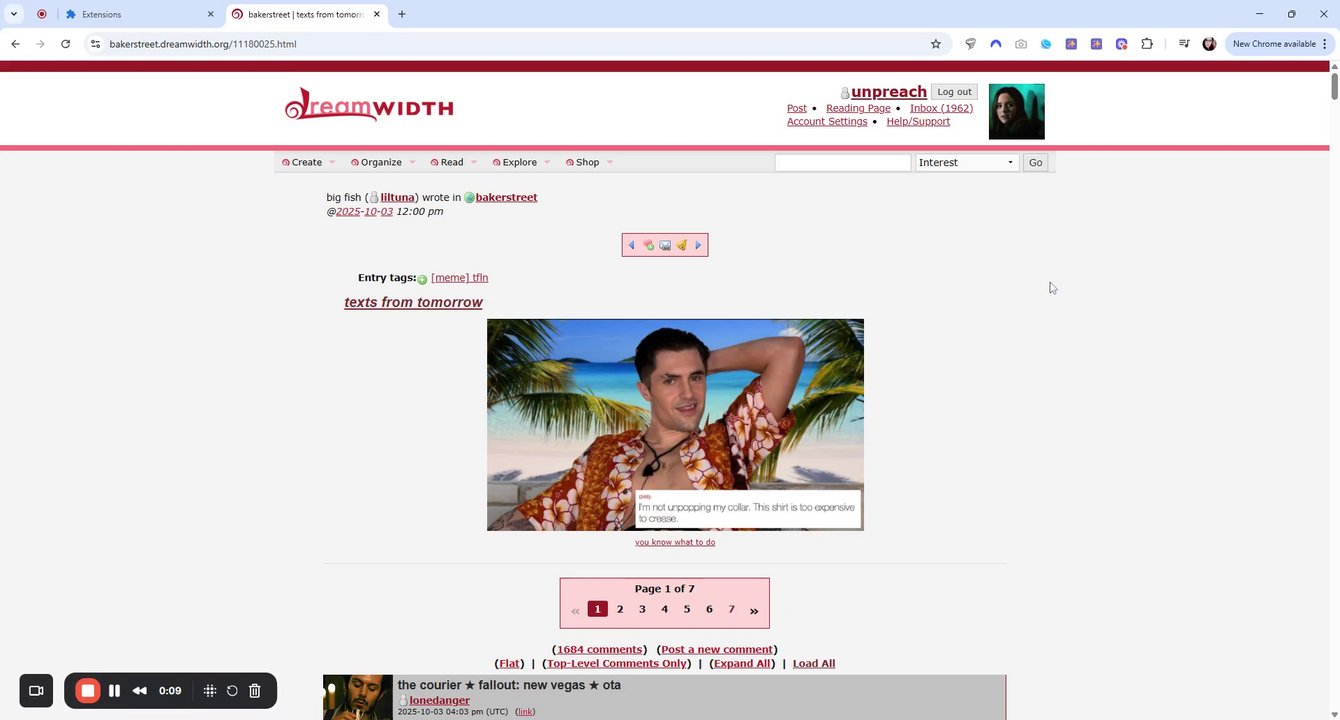Pause the screen recording
This screenshot has height=720, width=1340.
click(x=114, y=690)
